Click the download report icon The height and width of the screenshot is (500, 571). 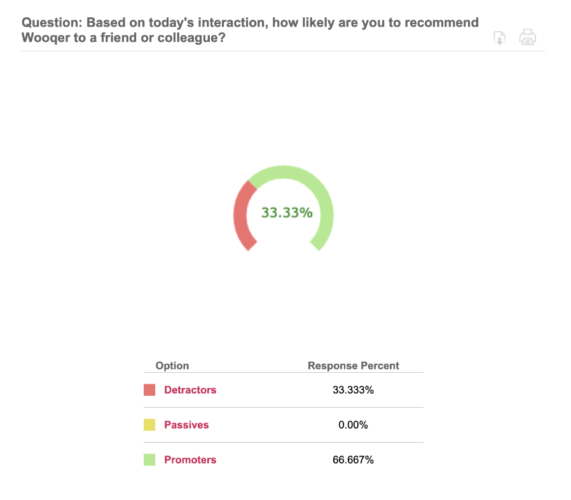[x=499, y=38]
